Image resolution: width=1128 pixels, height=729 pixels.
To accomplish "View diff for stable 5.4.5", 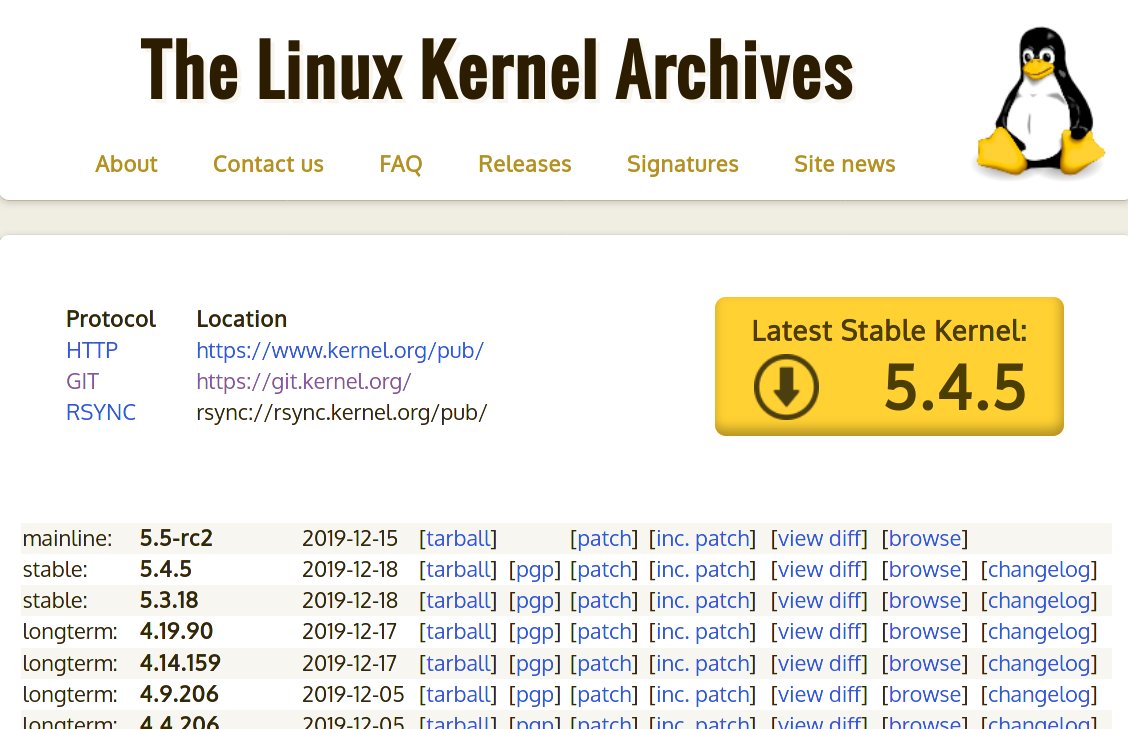I will click(819, 569).
